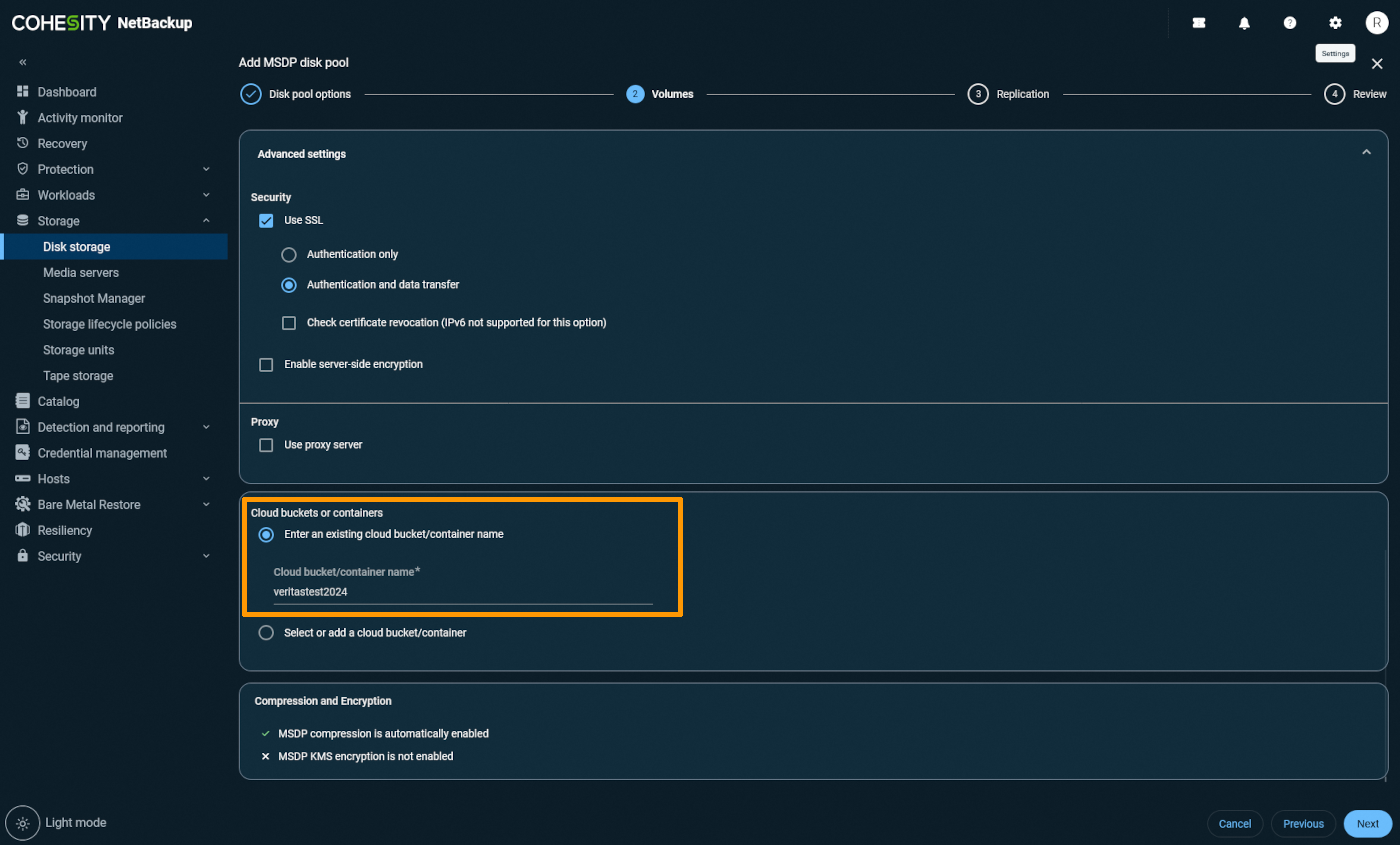The image size is (1400, 845).
Task: Open Storage lifecycle policies menu item
Action: (x=109, y=324)
